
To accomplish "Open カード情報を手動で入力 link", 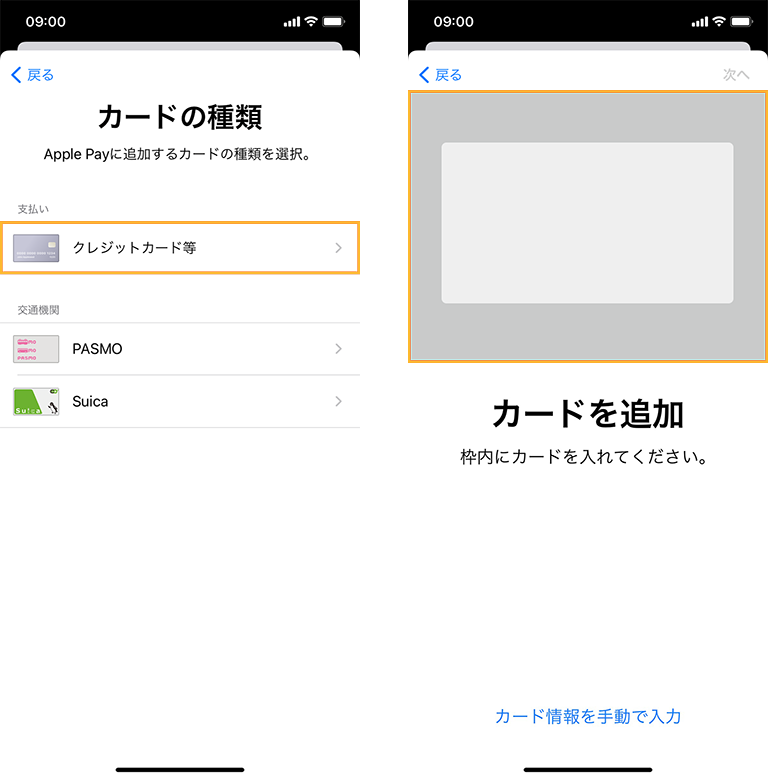I will pos(588,716).
